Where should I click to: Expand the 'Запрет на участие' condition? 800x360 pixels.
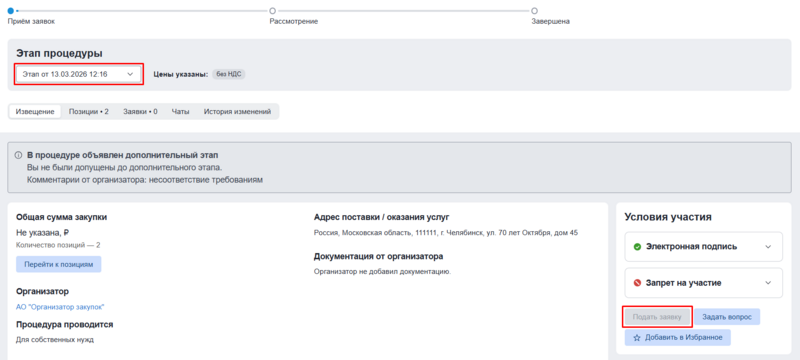[x=703, y=282]
